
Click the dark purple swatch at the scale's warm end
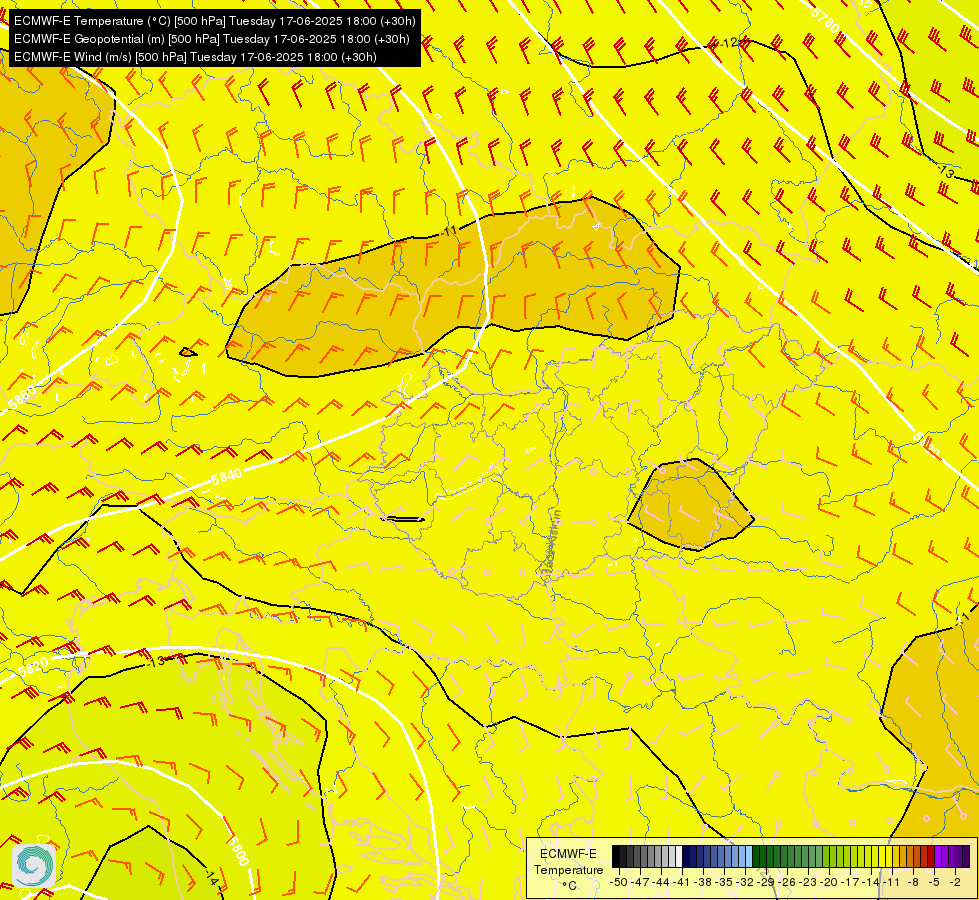(967, 857)
